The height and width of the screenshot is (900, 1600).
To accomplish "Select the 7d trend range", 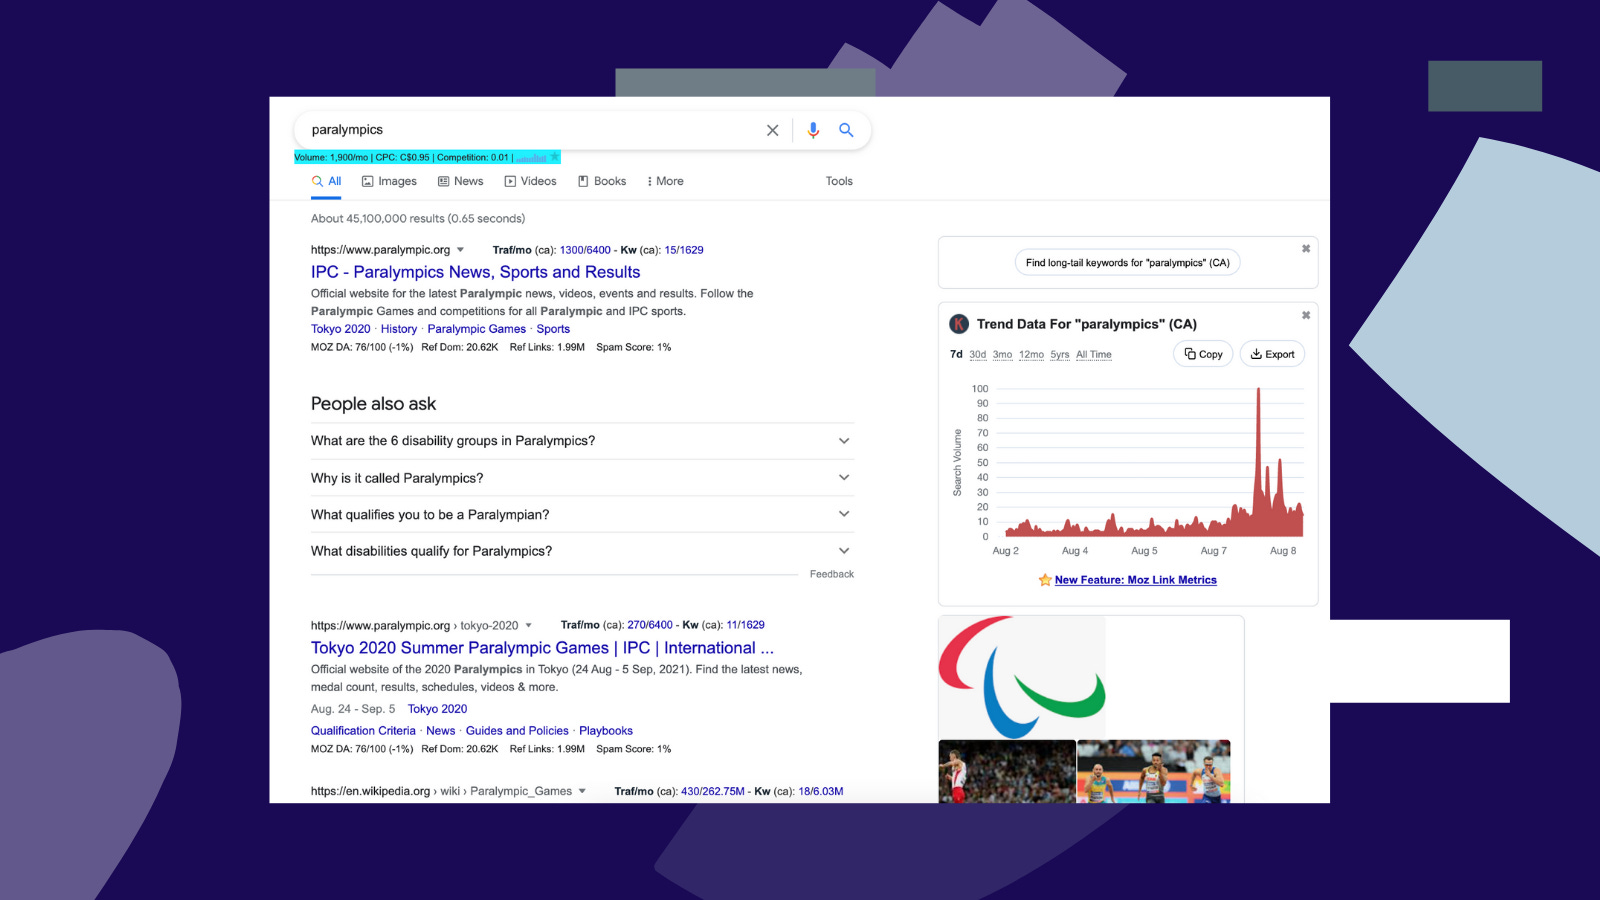I will coord(956,354).
